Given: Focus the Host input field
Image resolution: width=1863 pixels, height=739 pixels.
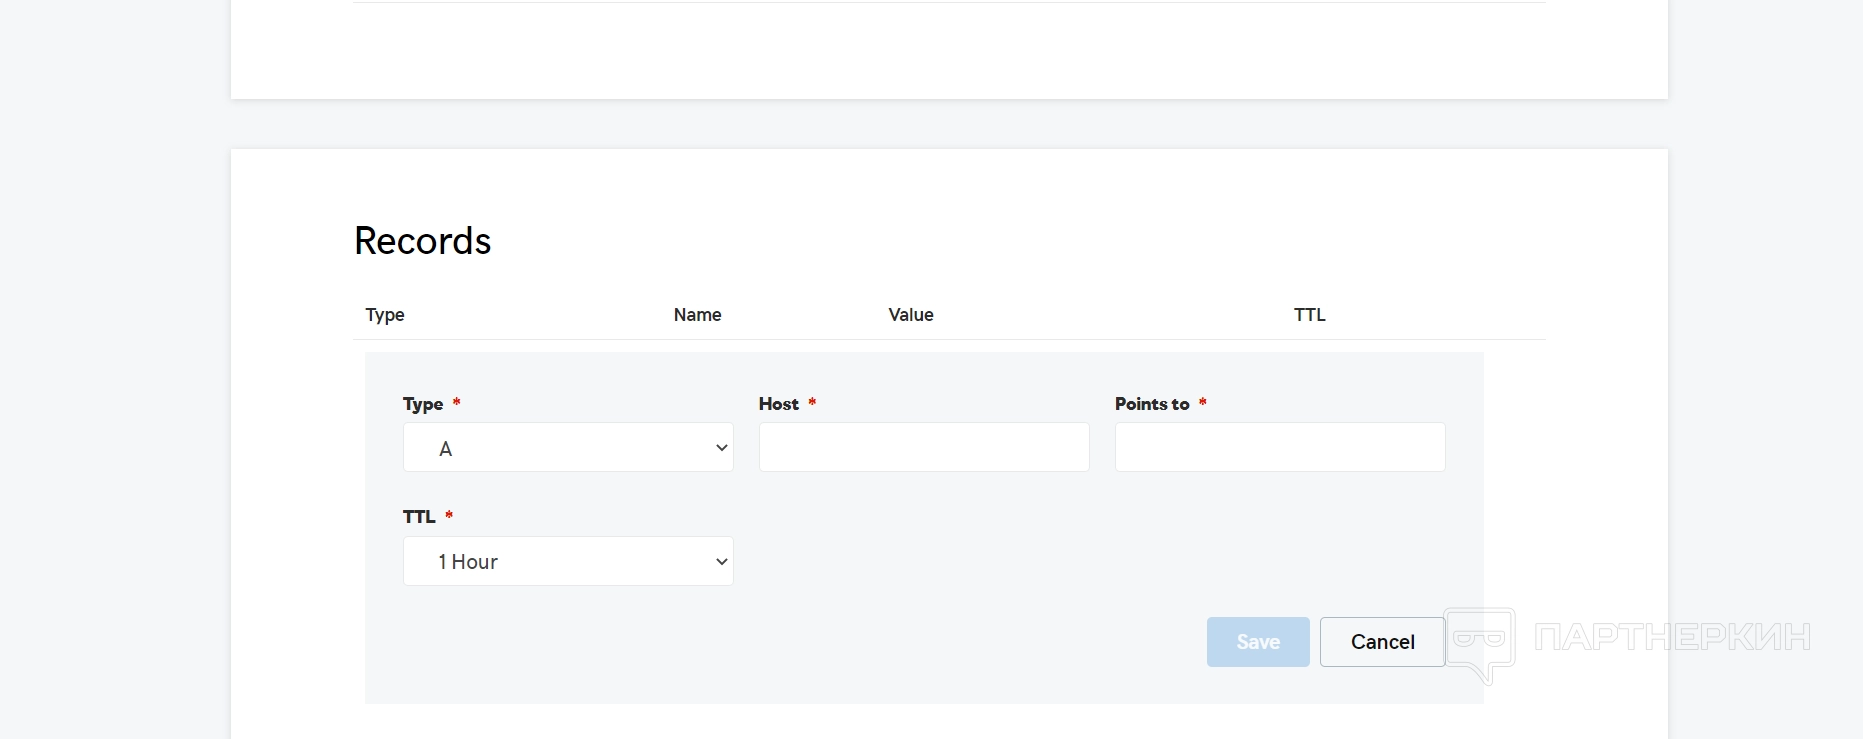Looking at the screenshot, I should click(923, 447).
